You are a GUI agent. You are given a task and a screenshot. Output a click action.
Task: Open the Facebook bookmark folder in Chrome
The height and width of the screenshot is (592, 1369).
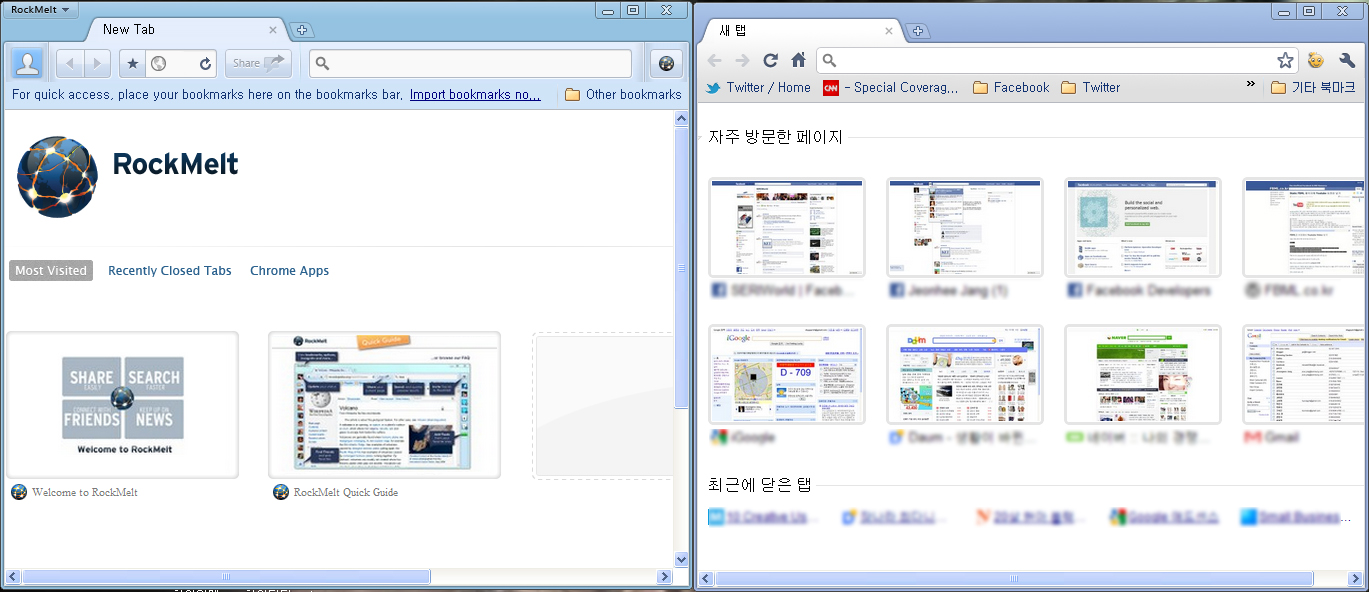click(x=1010, y=87)
